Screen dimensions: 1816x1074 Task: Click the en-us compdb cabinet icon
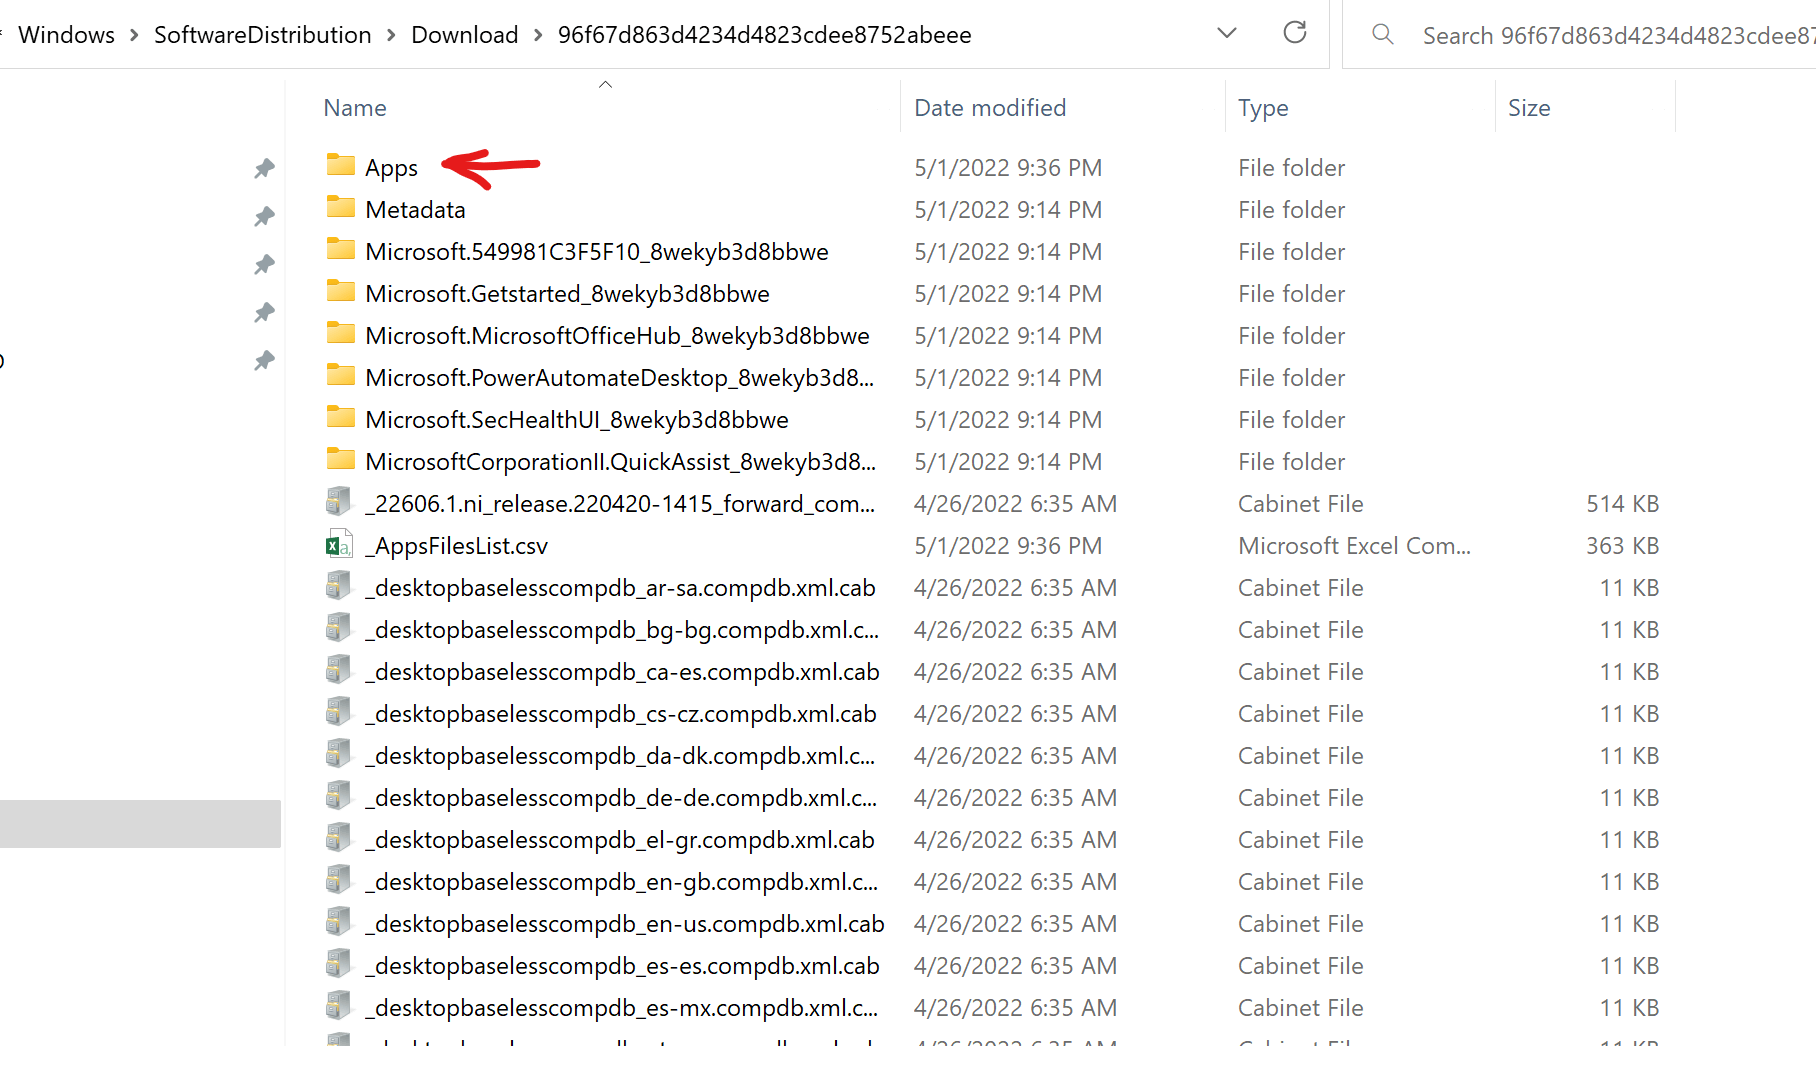click(x=339, y=921)
